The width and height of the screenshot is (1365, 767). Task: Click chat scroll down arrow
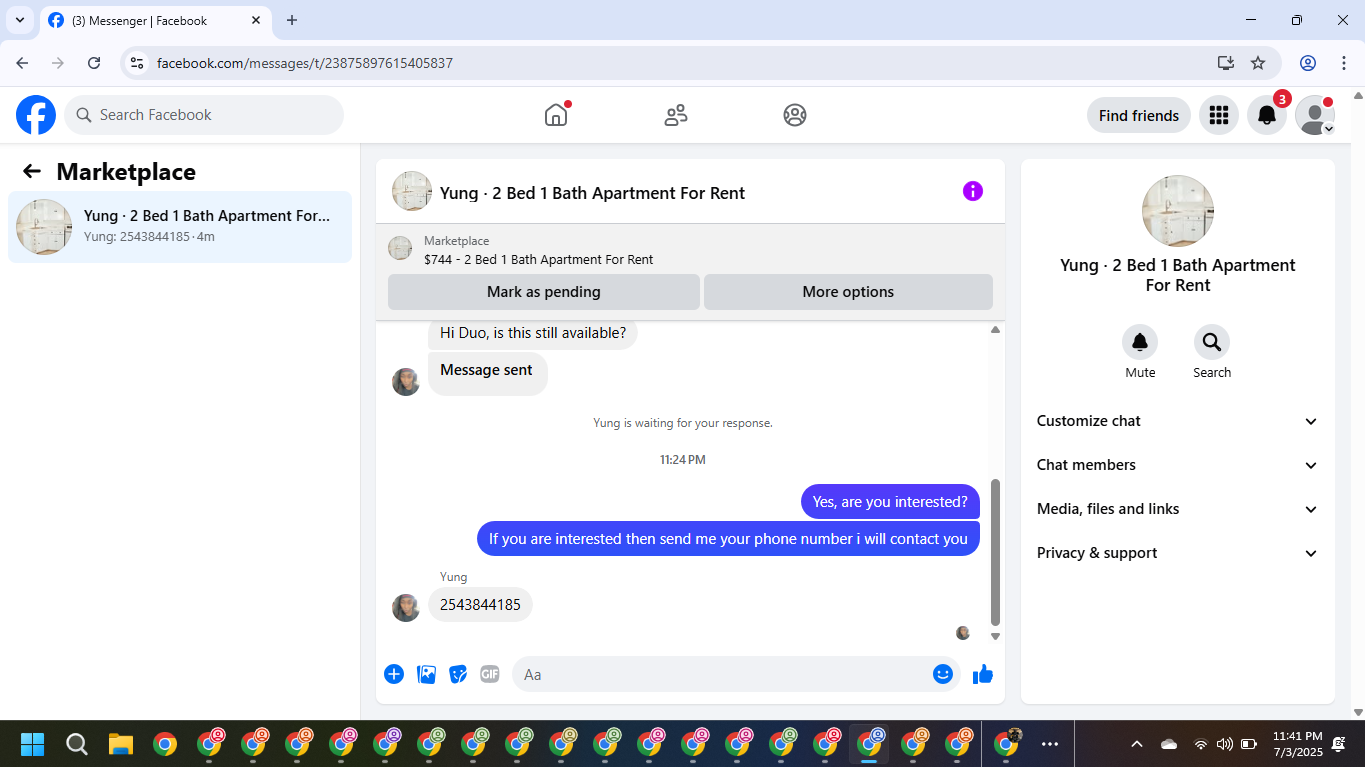pyautogui.click(x=995, y=636)
